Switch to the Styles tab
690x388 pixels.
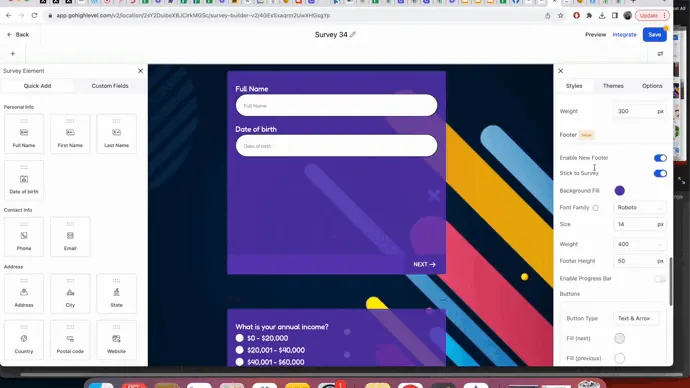(574, 86)
